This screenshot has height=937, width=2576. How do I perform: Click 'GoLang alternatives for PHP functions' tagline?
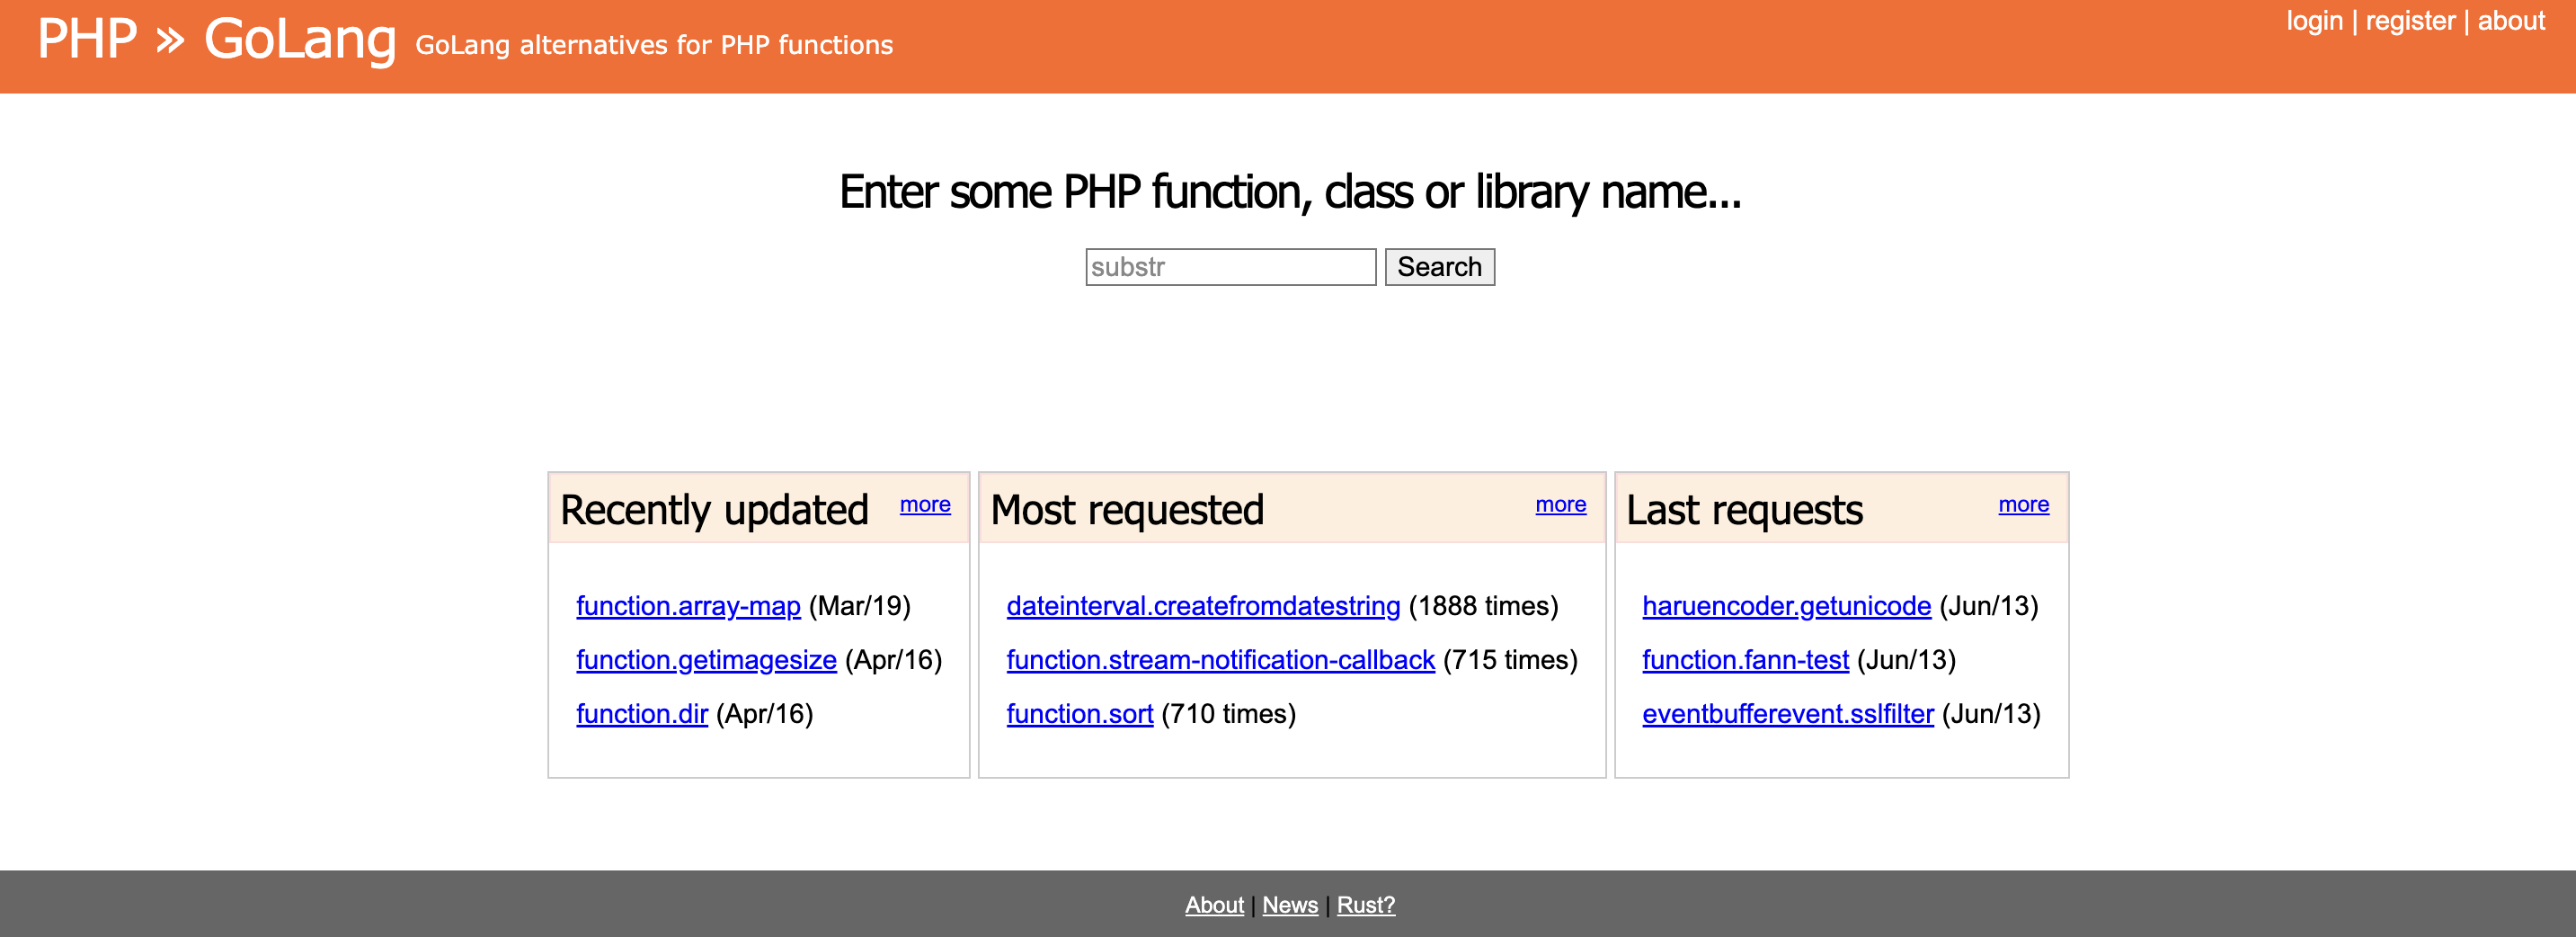[654, 45]
